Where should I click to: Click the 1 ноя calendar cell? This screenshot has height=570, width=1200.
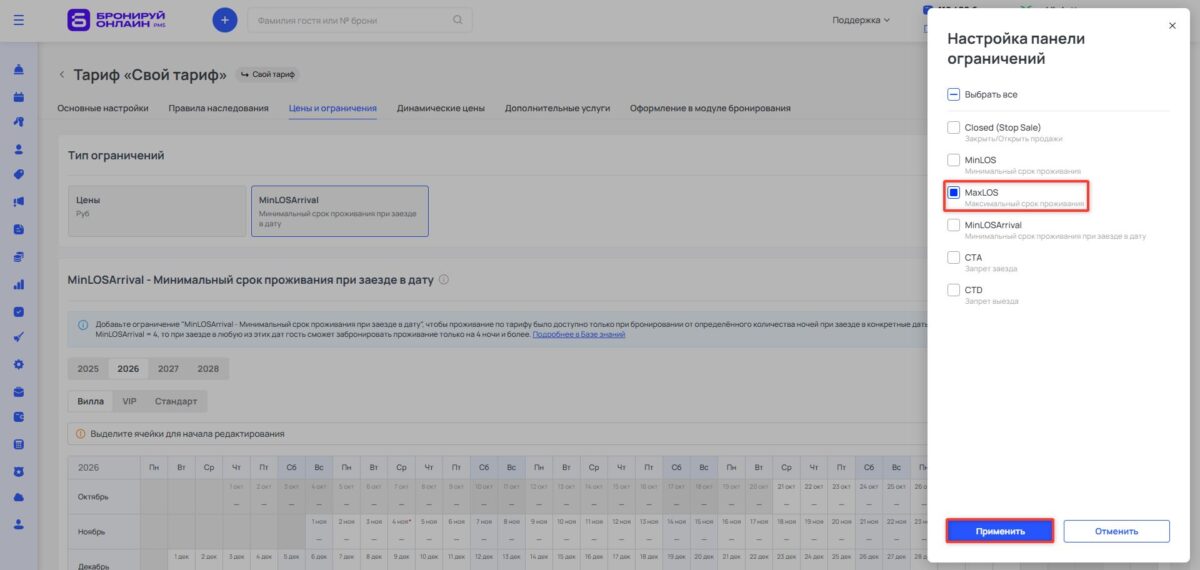[320, 530]
